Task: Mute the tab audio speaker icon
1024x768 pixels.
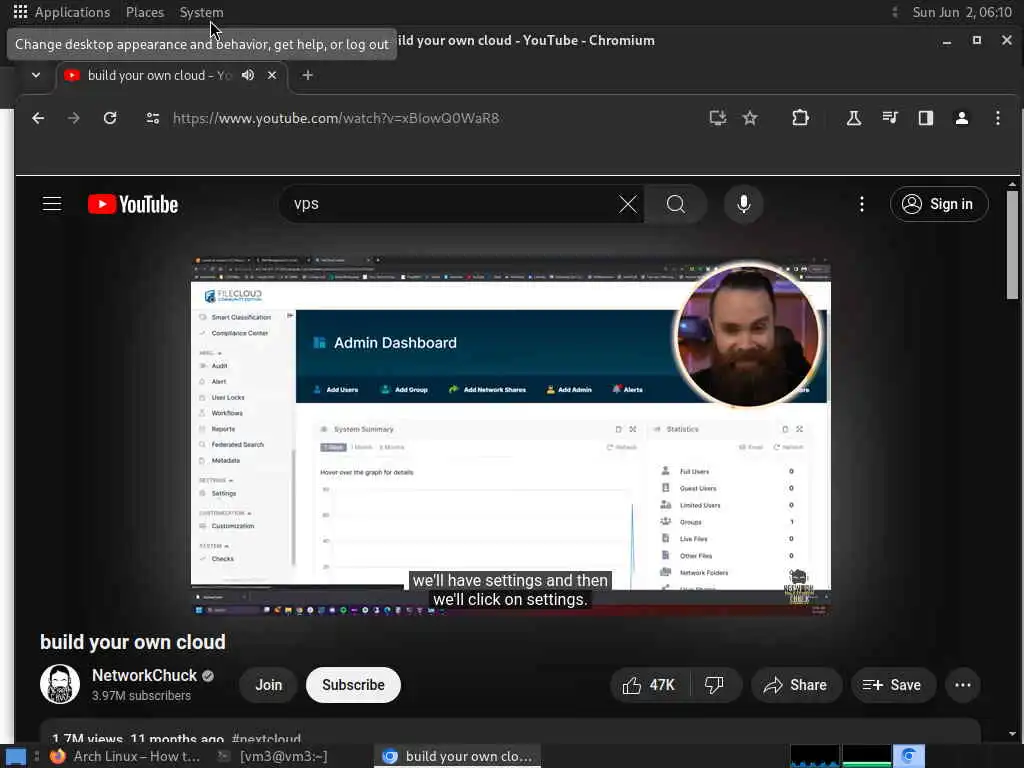Action: pyautogui.click(x=248, y=75)
